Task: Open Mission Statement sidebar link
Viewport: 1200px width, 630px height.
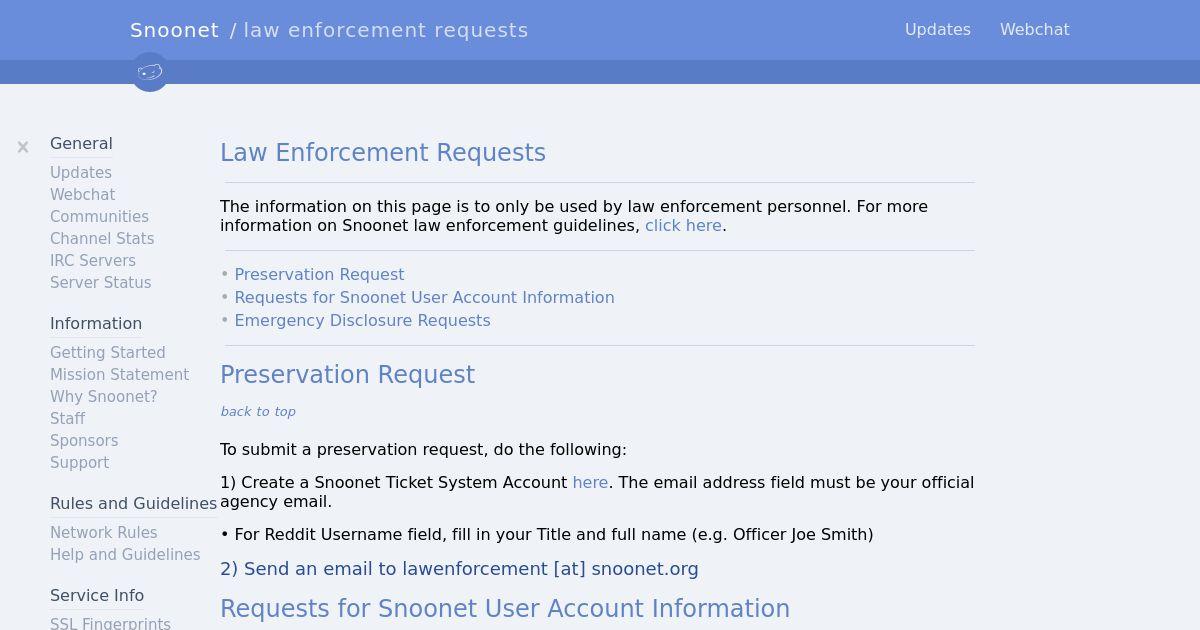Action: (119, 375)
